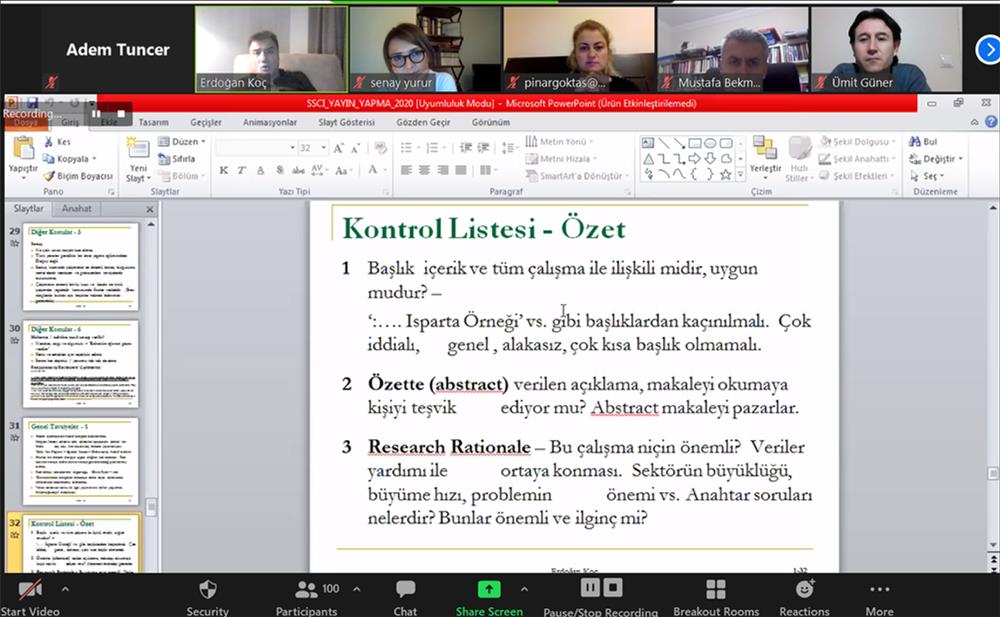Image resolution: width=1000 pixels, height=617 pixels.
Task: Click Kes (cut) in the Pano group
Action: 58,142
